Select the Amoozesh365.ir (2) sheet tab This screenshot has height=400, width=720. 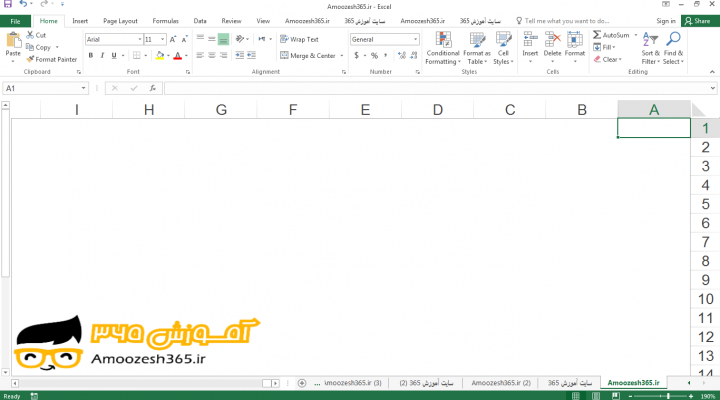501,383
